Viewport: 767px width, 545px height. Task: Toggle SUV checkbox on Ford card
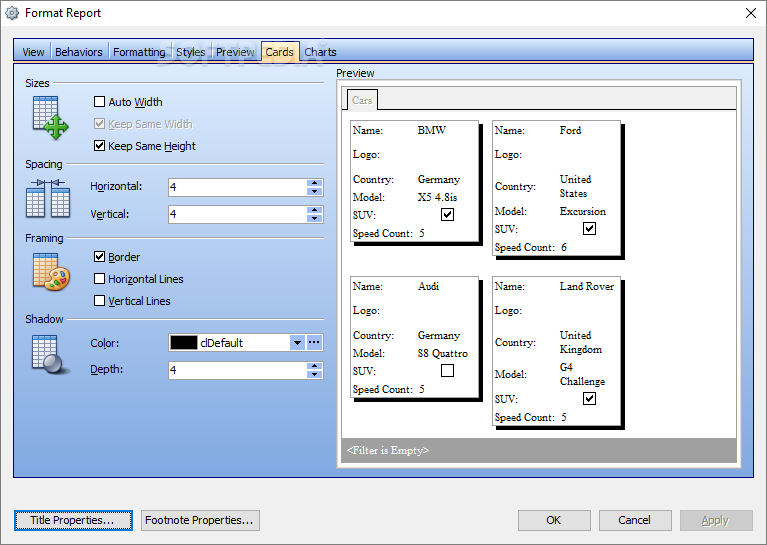coord(589,228)
